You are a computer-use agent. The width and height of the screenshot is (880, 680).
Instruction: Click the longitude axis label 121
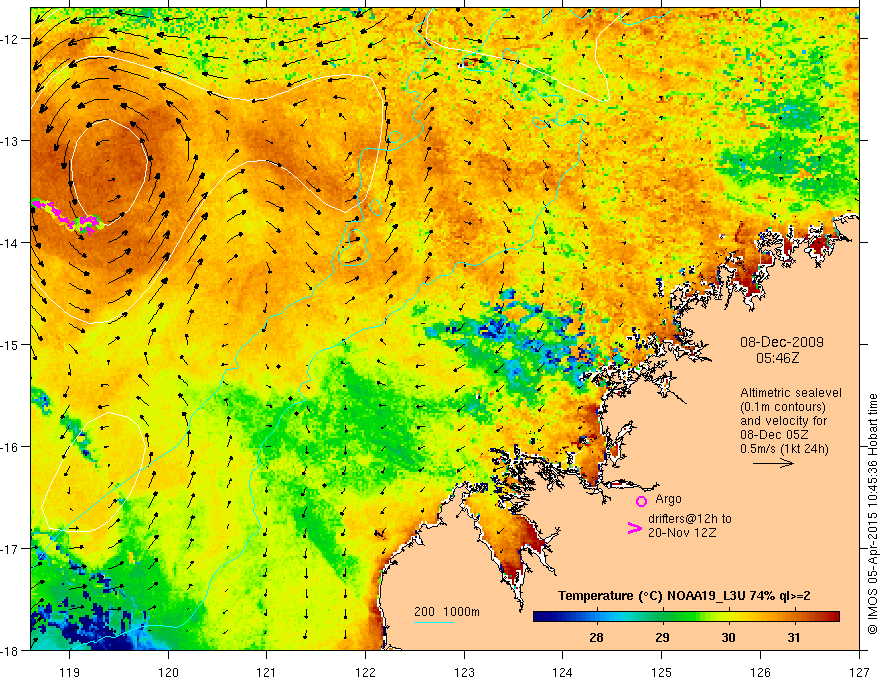pos(267,672)
